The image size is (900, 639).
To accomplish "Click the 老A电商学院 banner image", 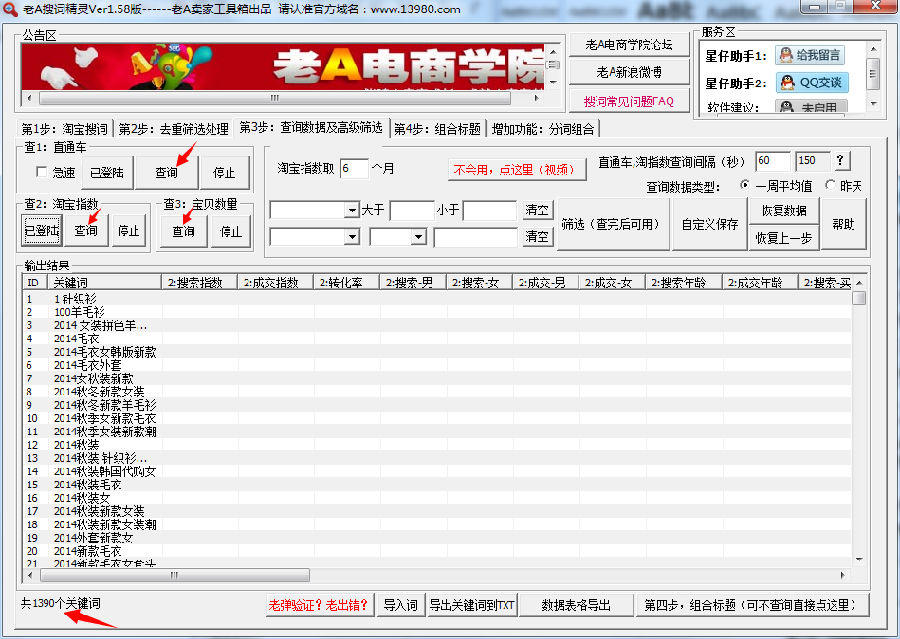I will coord(282,67).
